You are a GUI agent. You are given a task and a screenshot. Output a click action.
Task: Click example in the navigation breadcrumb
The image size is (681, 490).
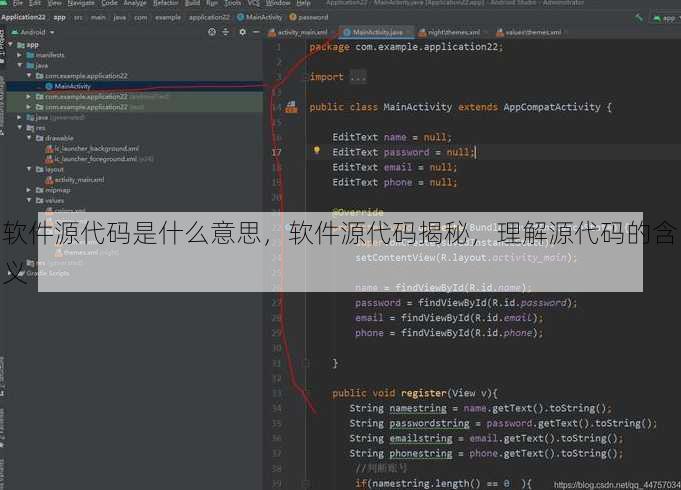tap(168, 18)
